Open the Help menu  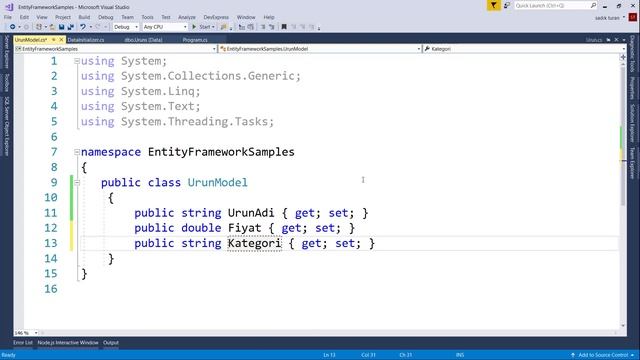click(269, 17)
